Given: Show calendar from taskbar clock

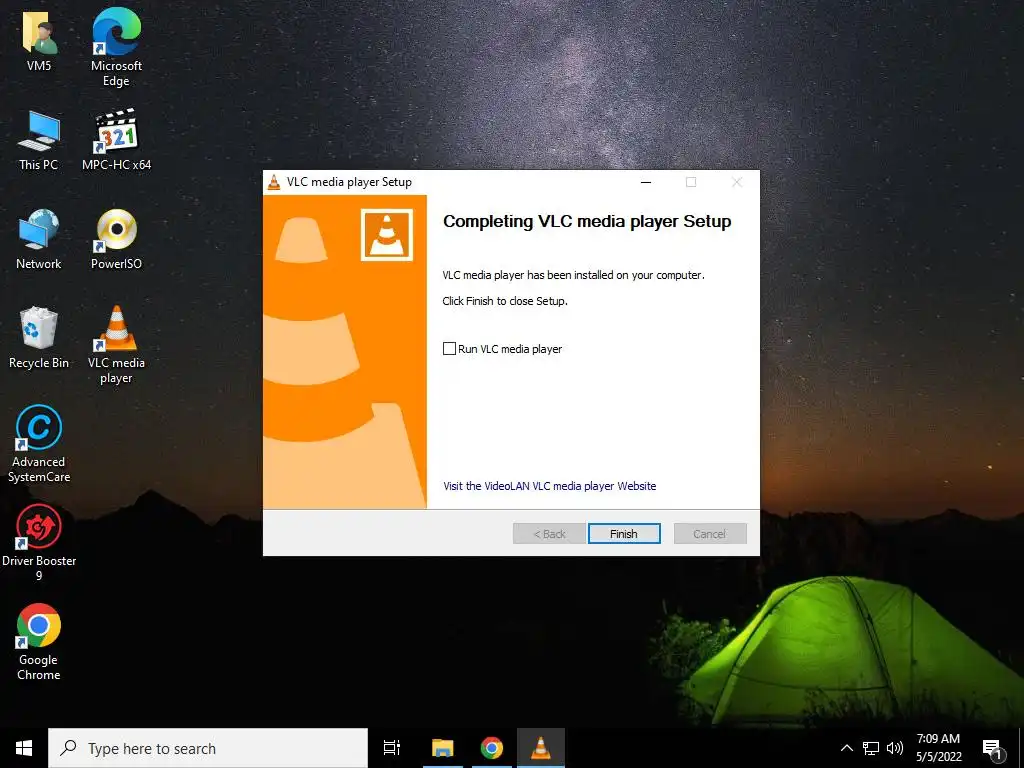Looking at the screenshot, I should pyautogui.click(x=938, y=748).
